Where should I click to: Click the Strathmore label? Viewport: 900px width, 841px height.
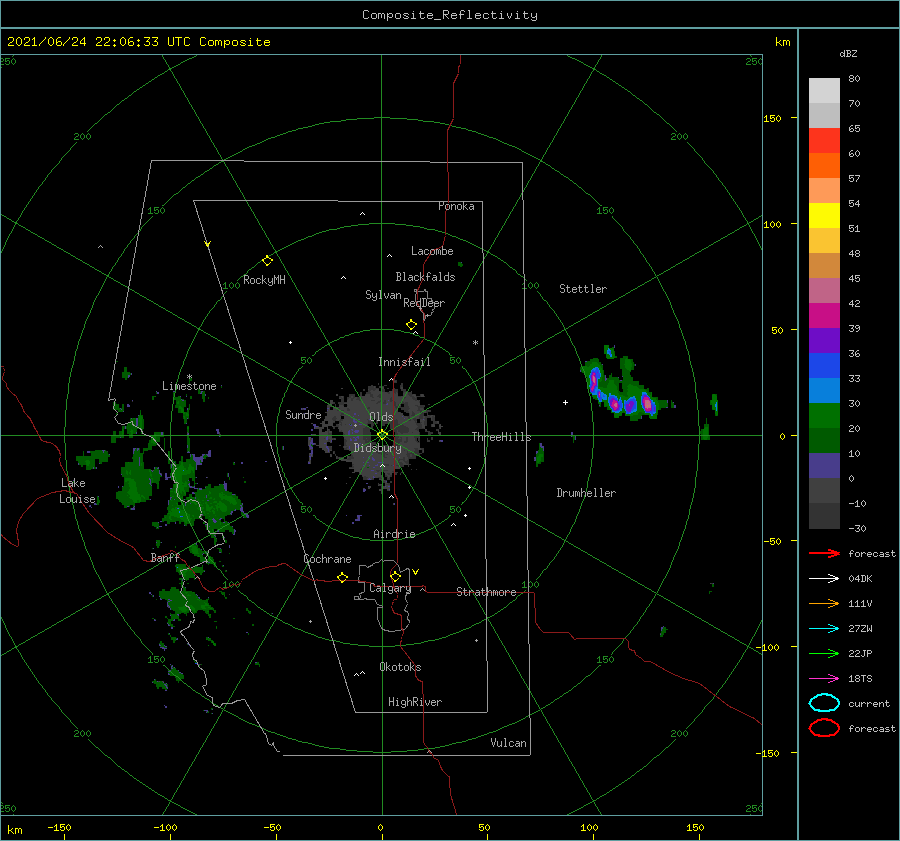(486, 592)
